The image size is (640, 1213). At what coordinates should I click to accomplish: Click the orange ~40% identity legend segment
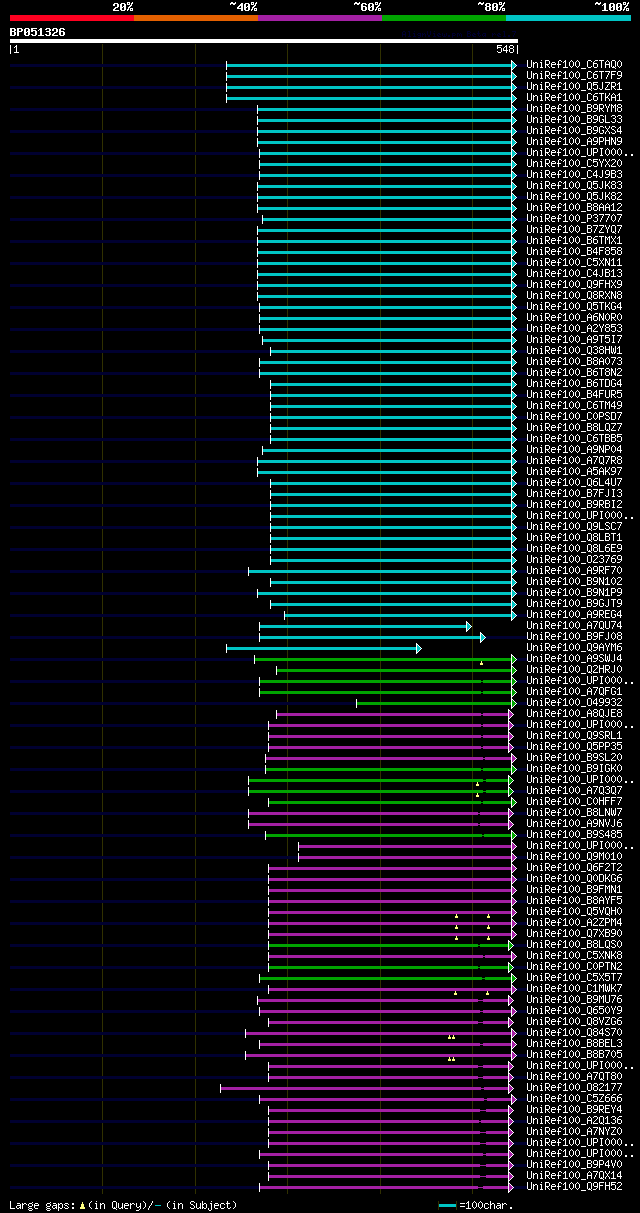195,17
